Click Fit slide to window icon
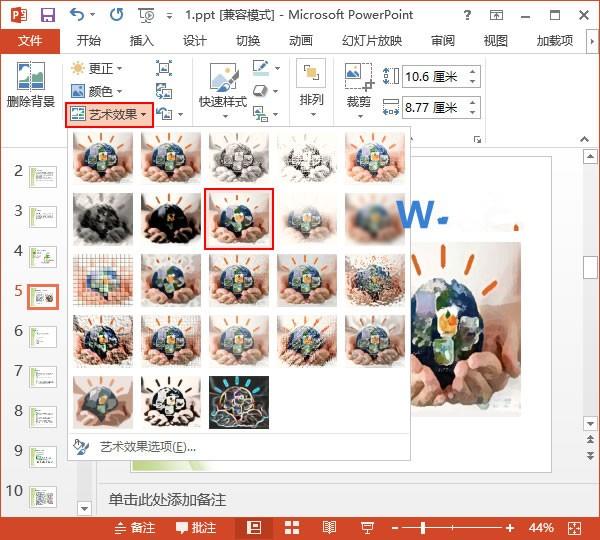 click(x=574, y=528)
